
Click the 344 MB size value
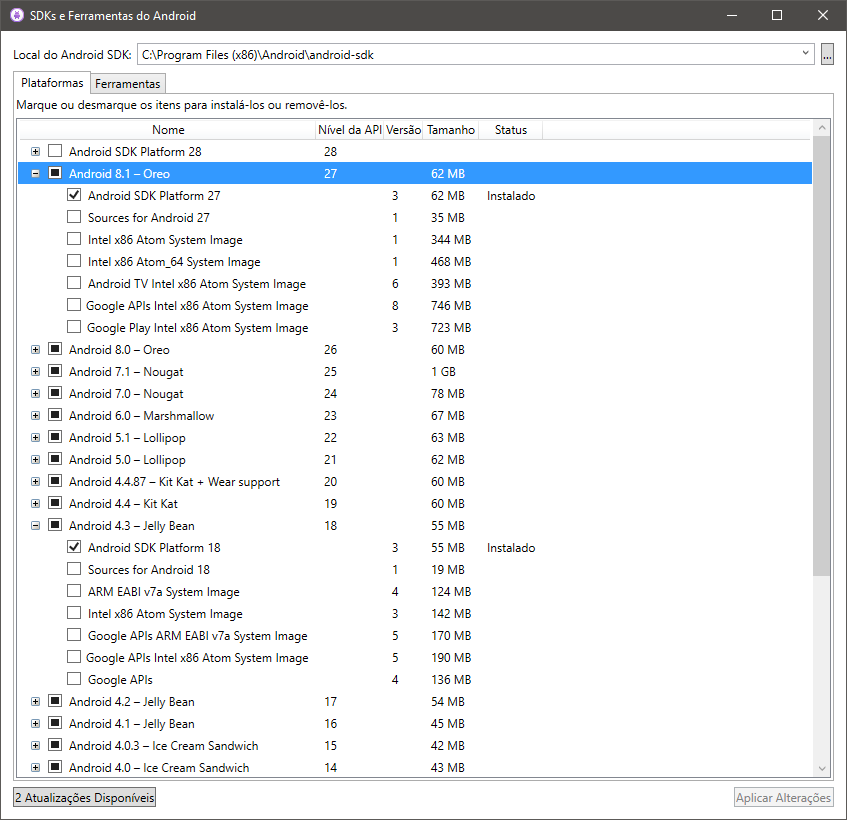coord(451,240)
